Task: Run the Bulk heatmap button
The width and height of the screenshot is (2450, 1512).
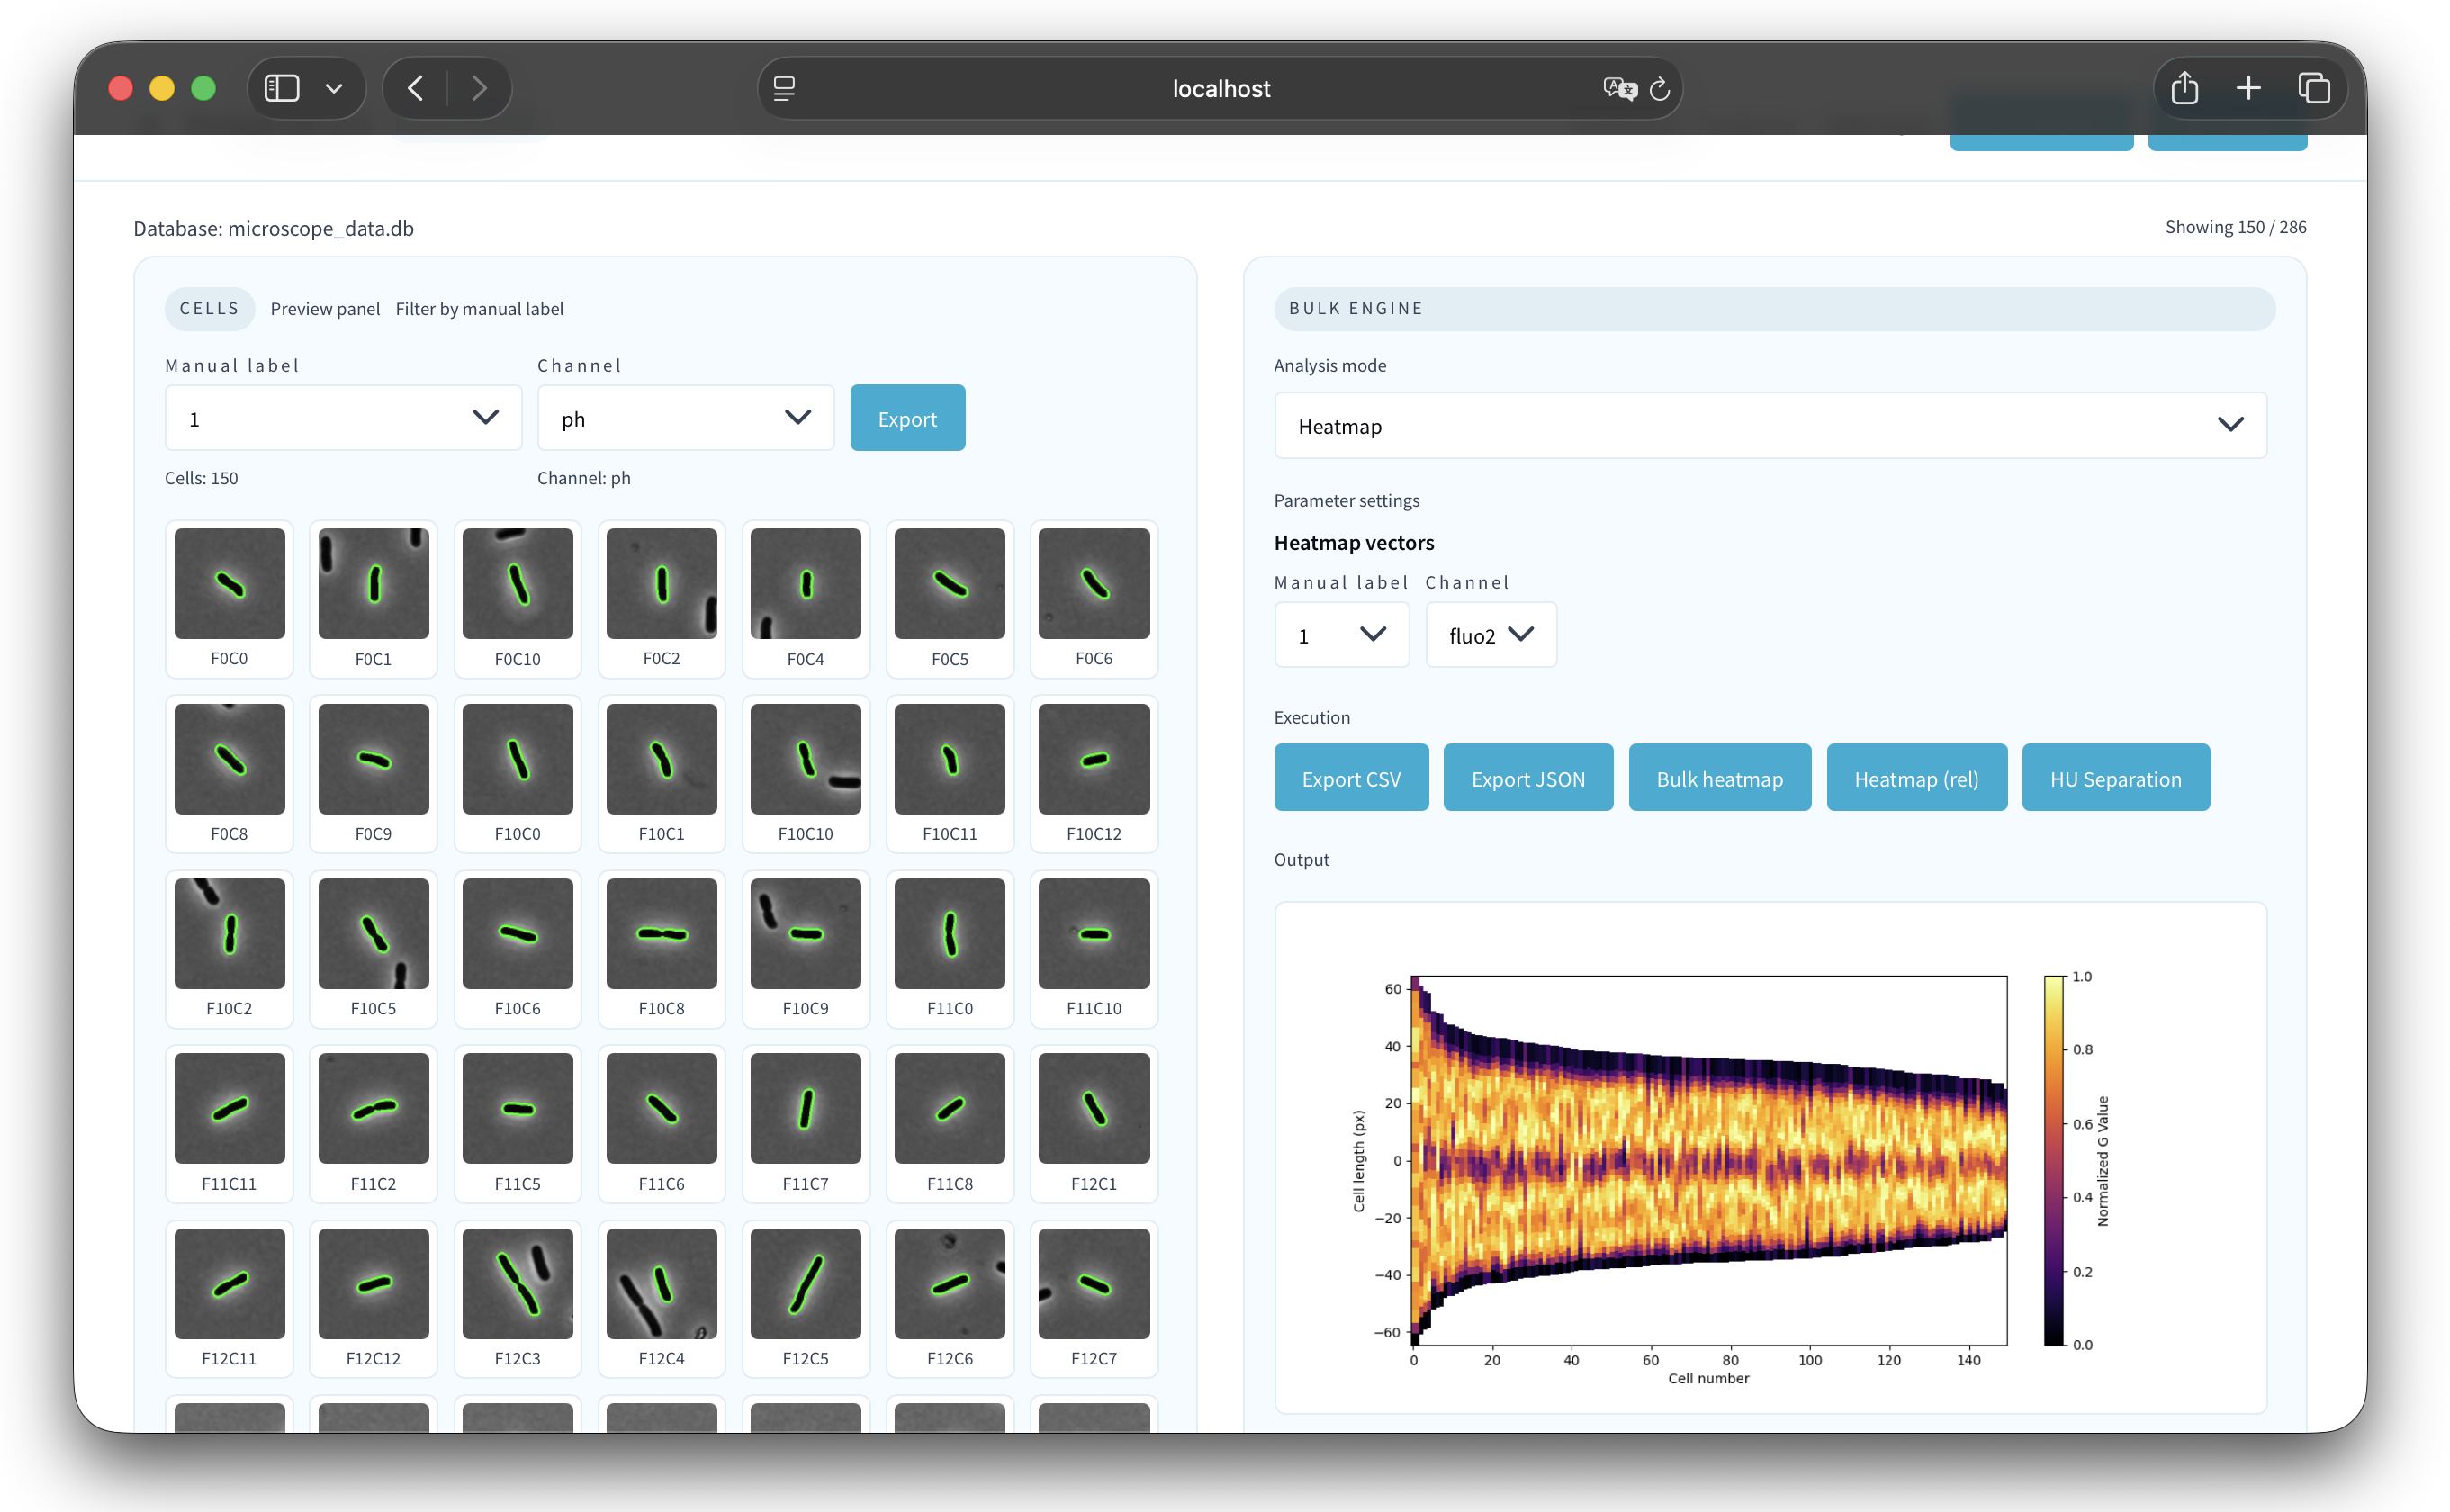Action: pyautogui.click(x=1719, y=778)
